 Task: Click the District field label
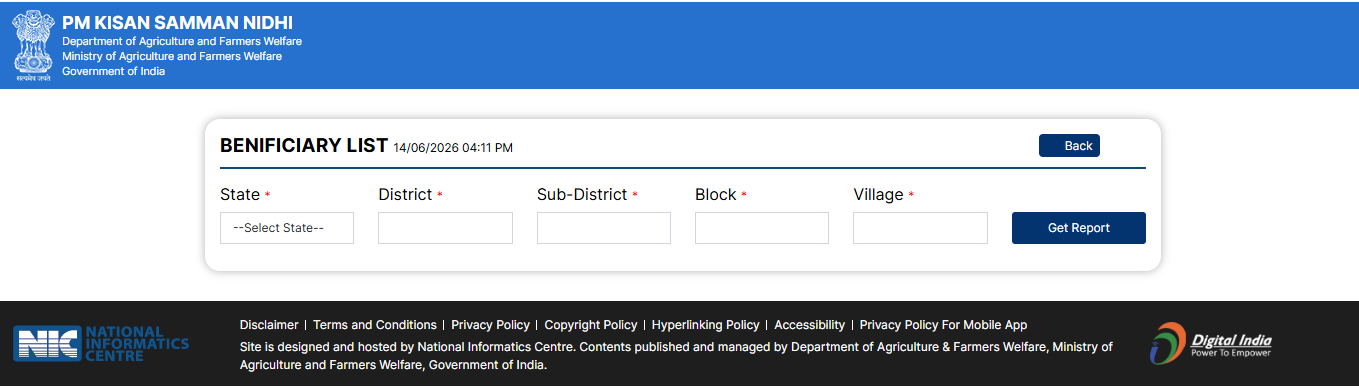(405, 195)
